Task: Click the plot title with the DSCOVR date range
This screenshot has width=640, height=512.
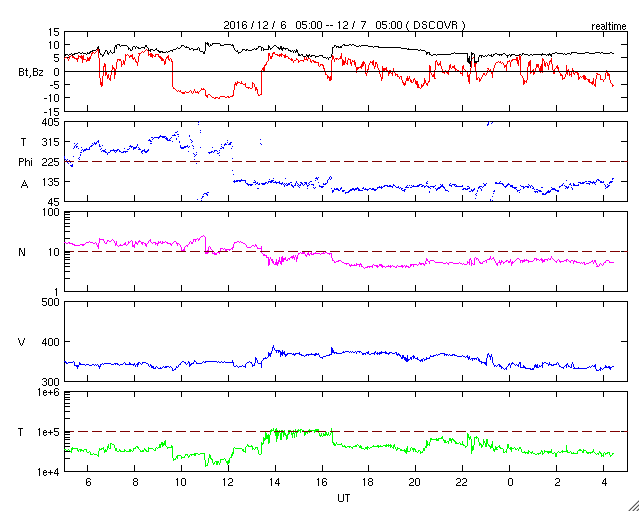Action: 344,25
